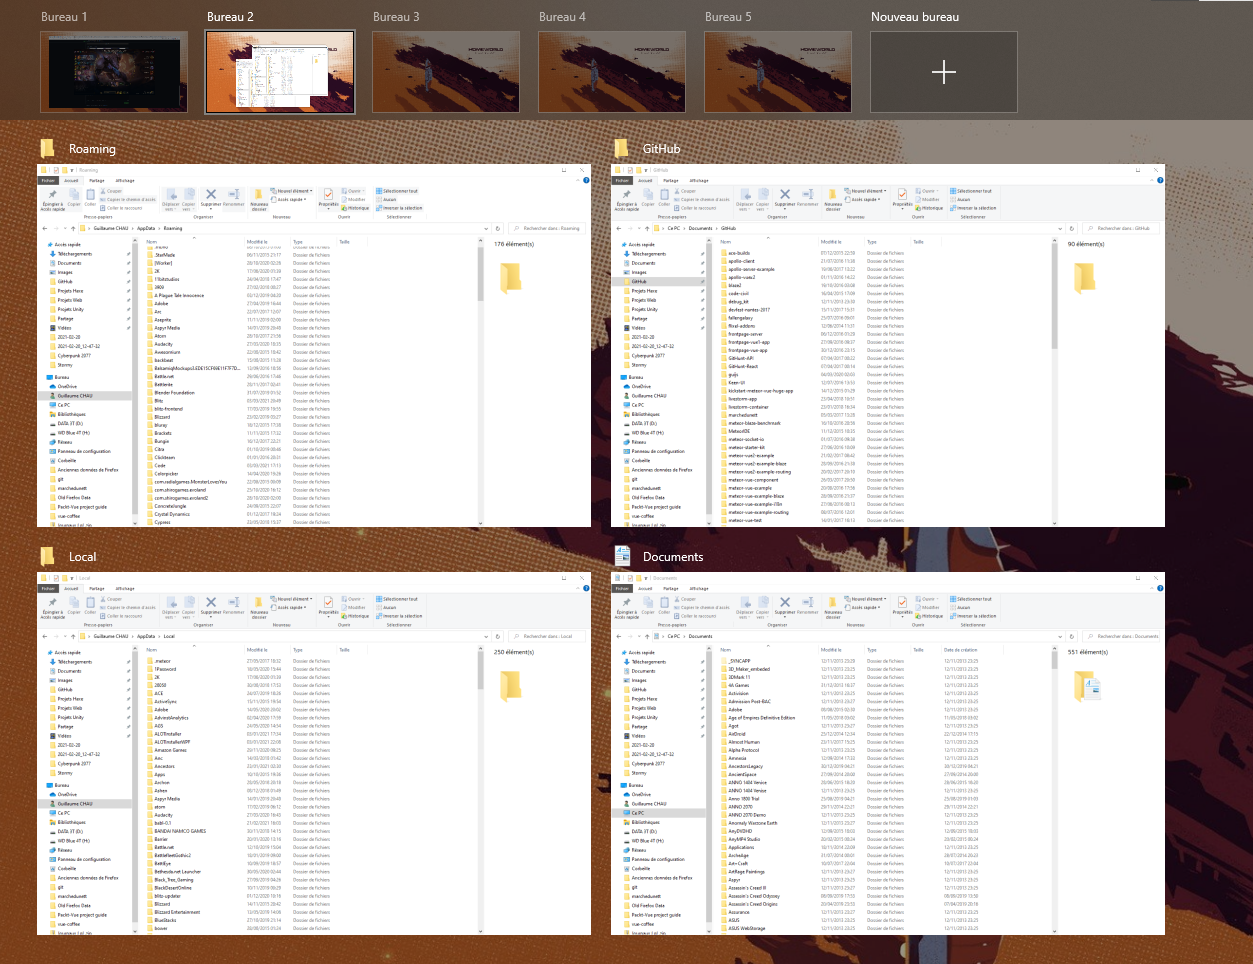Click Couper in the Documents window ribbon
This screenshot has height=964, width=1253.
(x=685, y=599)
